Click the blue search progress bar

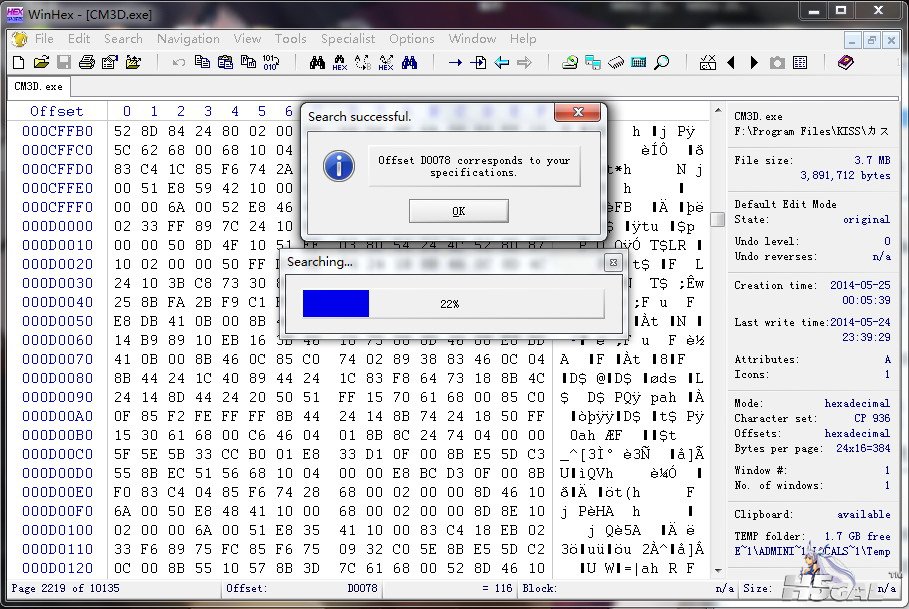pyautogui.click(x=336, y=303)
